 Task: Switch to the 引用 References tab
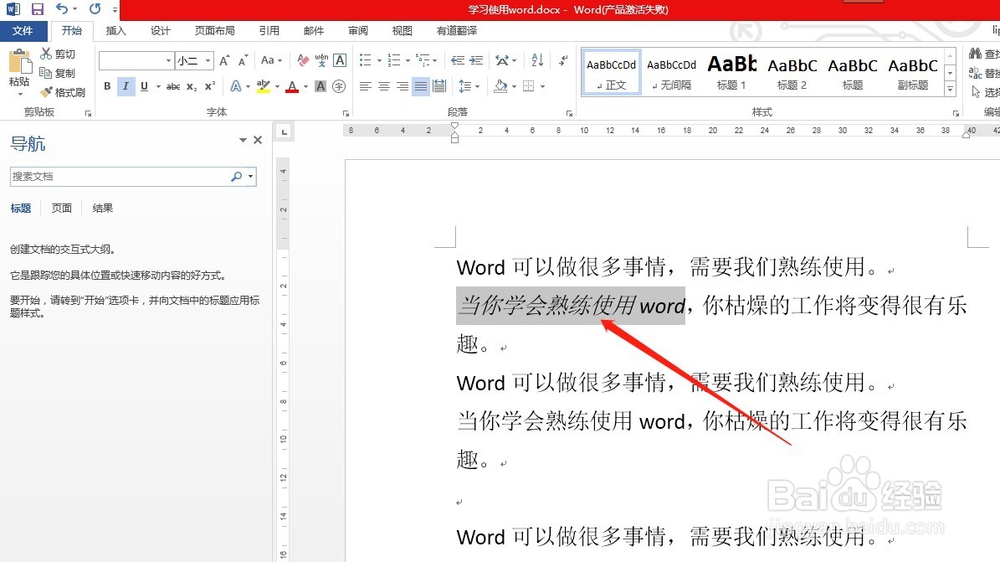(x=269, y=31)
